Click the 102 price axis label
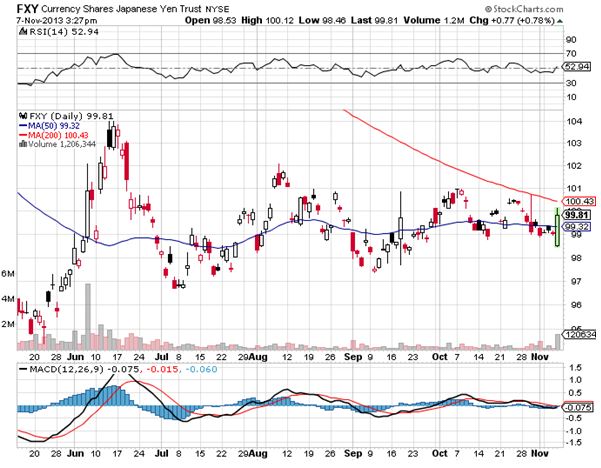Image resolution: width=601 pixels, height=468 pixels. (x=574, y=166)
